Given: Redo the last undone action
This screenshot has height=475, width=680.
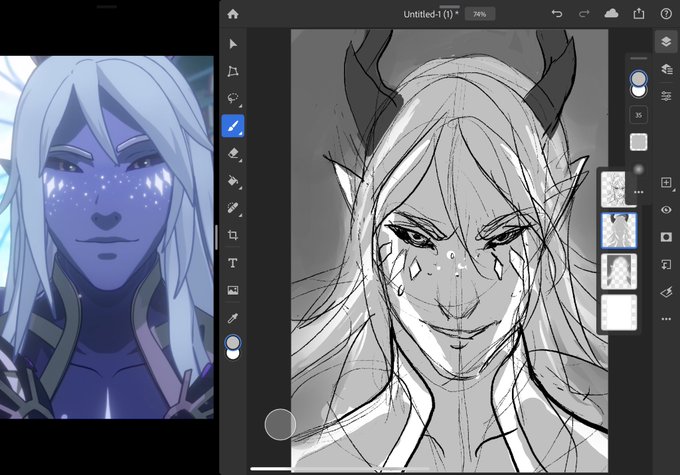Looking at the screenshot, I should tap(584, 14).
